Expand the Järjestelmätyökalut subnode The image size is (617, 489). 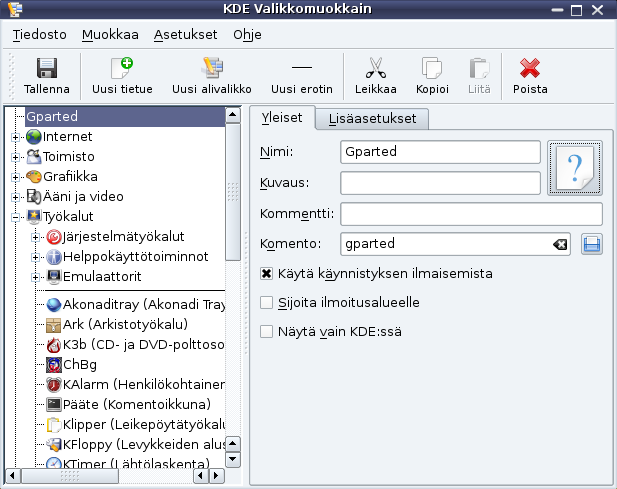pyautogui.click(x=35, y=237)
